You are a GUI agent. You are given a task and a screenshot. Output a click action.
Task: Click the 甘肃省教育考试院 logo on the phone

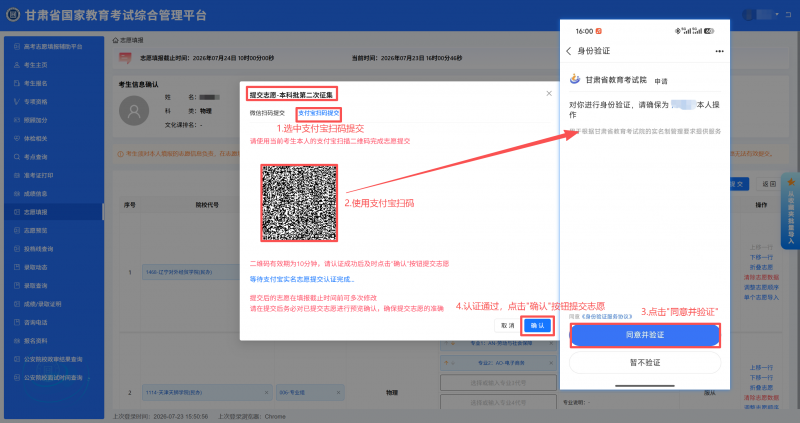(575, 79)
